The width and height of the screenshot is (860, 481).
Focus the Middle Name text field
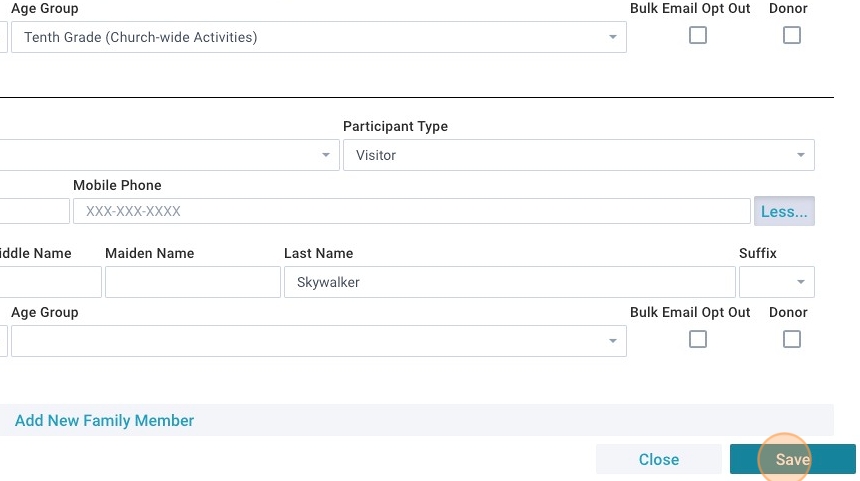pyautogui.click(x=50, y=282)
